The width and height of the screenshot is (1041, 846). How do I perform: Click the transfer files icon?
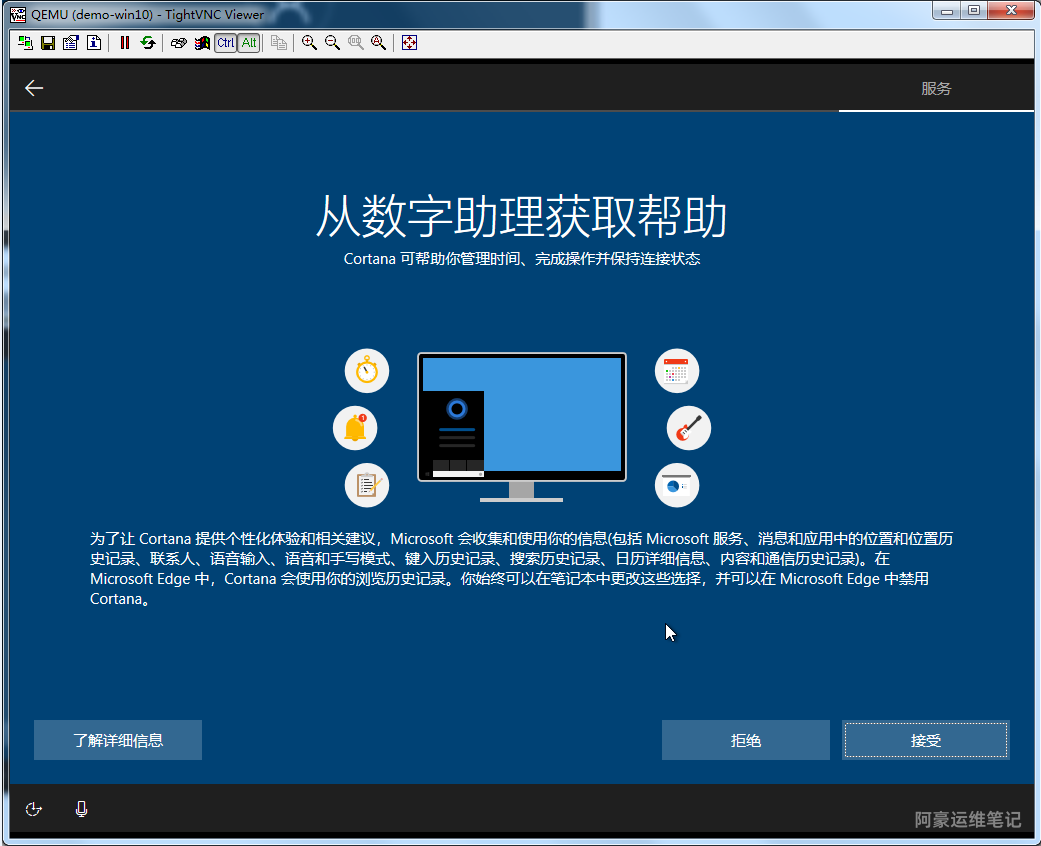point(280,43)
